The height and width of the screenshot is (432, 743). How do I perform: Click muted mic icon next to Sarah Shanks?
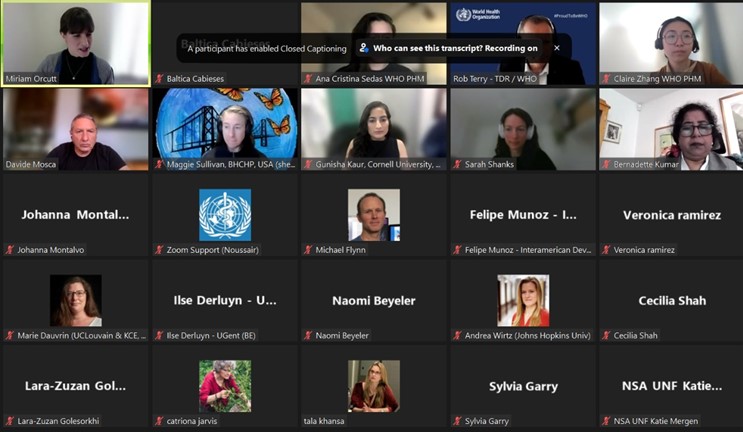click(457, 164)
